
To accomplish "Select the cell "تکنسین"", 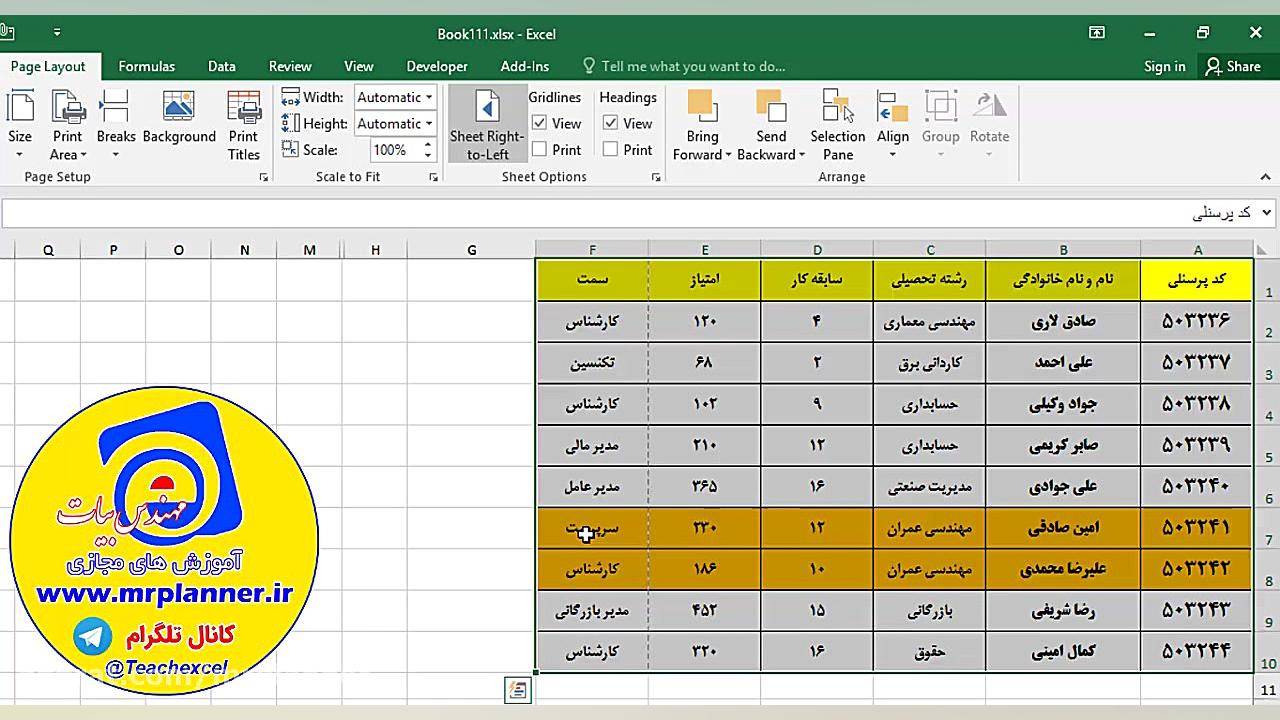I will pyautogui.click(x=592, y=362).
